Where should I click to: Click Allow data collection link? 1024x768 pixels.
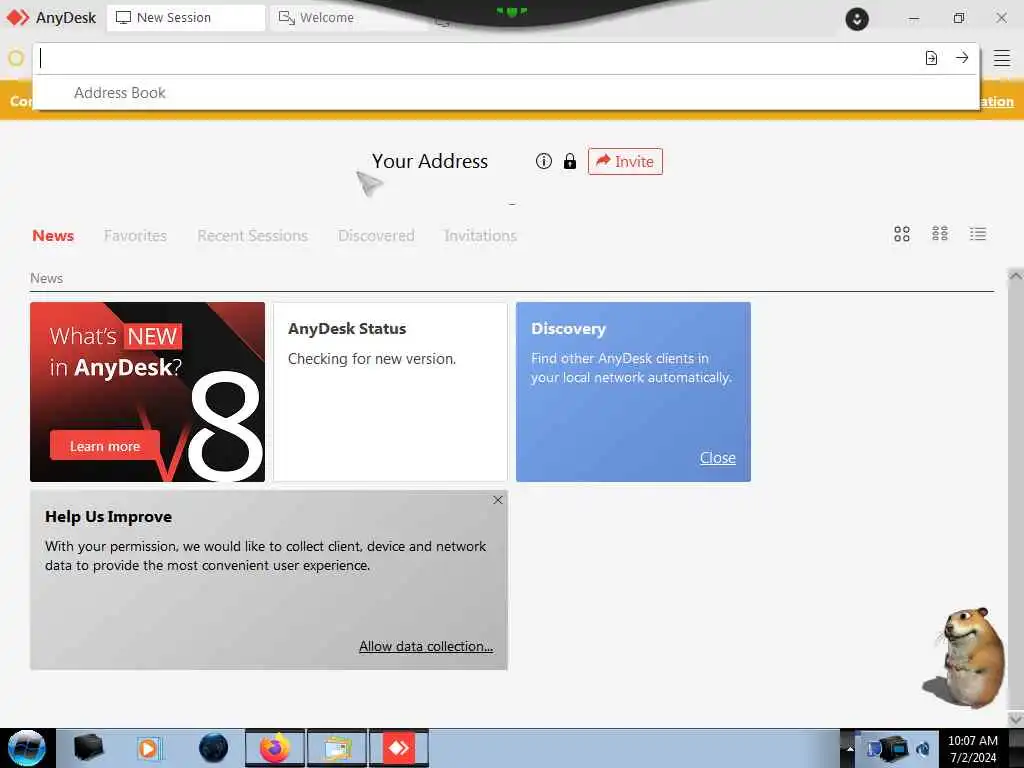(426, 647)
